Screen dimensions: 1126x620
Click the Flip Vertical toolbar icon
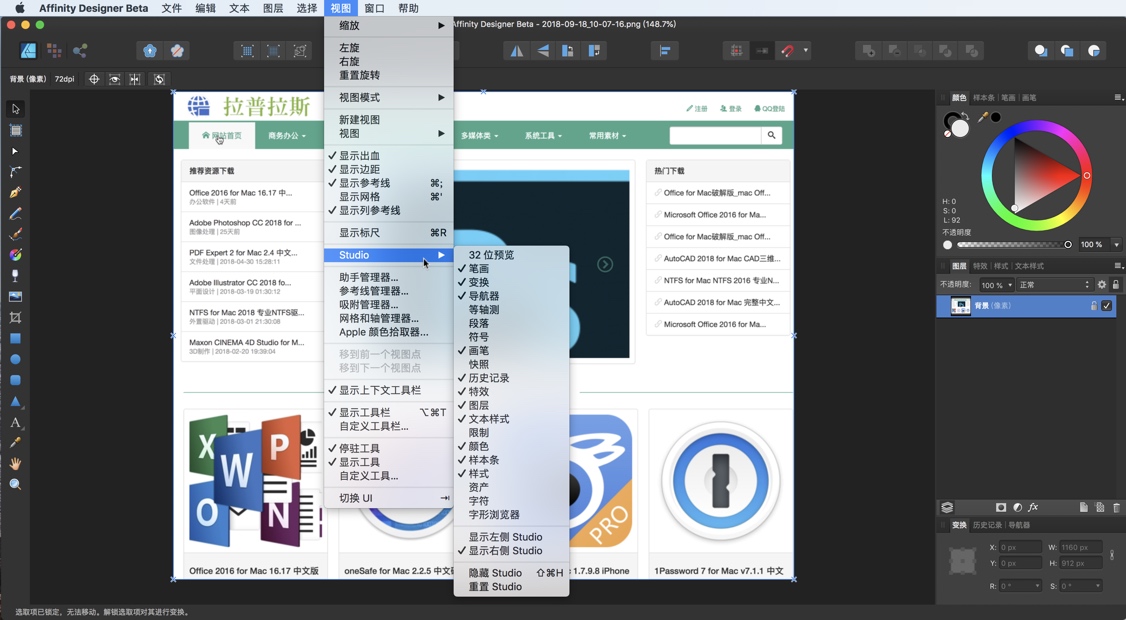click(x=543, y=51)
